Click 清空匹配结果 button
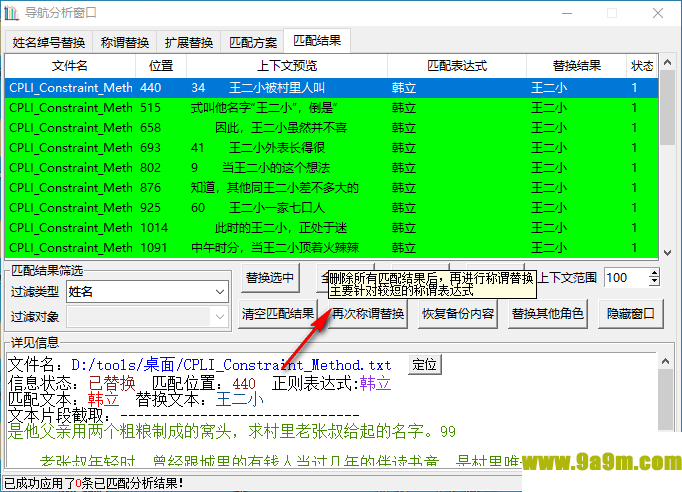 pos(278,314)
